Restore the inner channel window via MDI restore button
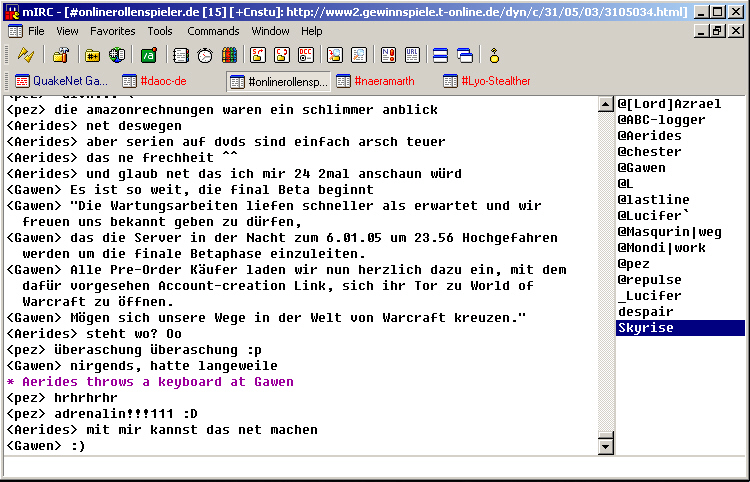 pos(717,32)
